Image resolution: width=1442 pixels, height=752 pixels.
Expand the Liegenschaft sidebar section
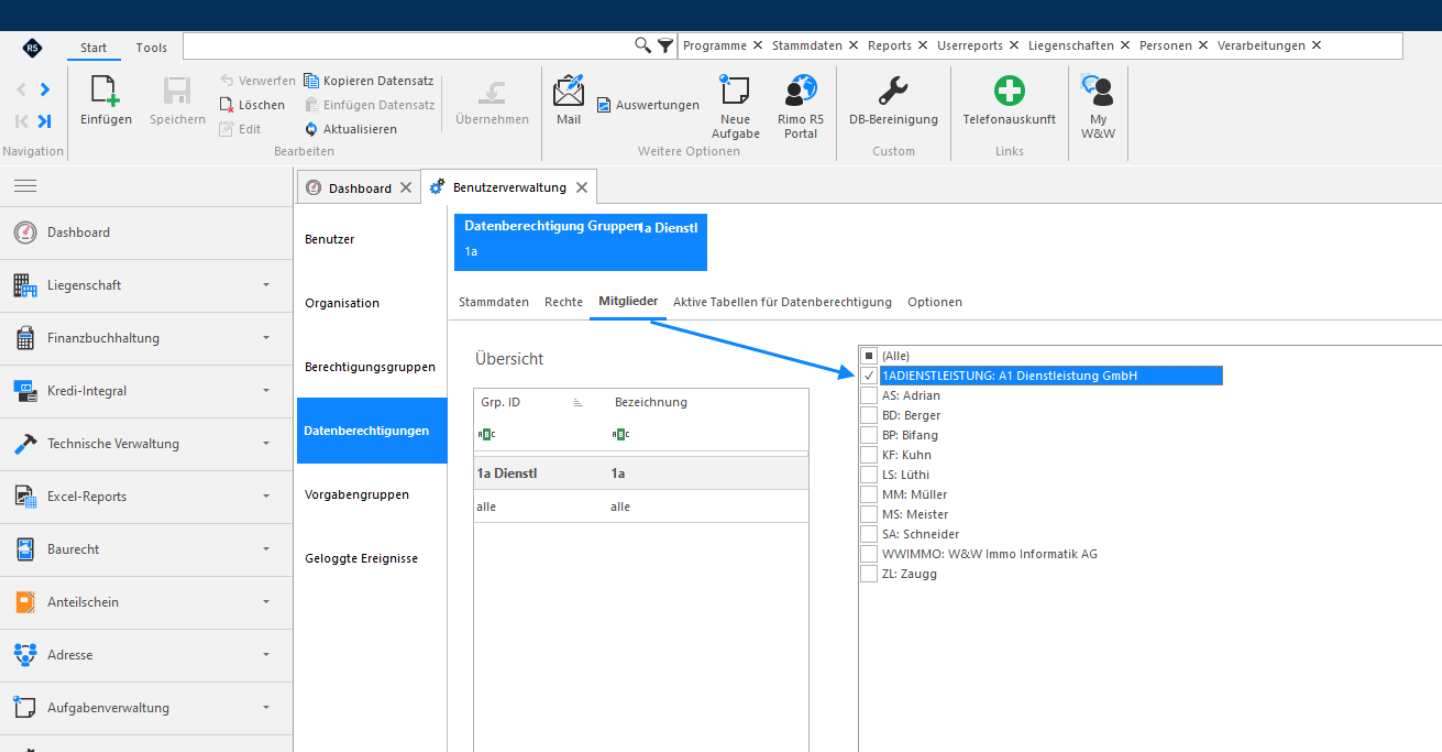click(266, 285)
